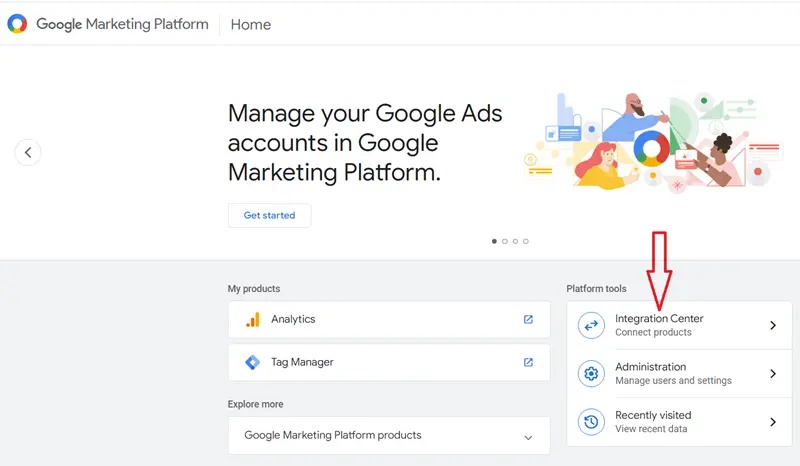Click the 'Manage your Google Ads accounts' headline

tap(365, 142)
